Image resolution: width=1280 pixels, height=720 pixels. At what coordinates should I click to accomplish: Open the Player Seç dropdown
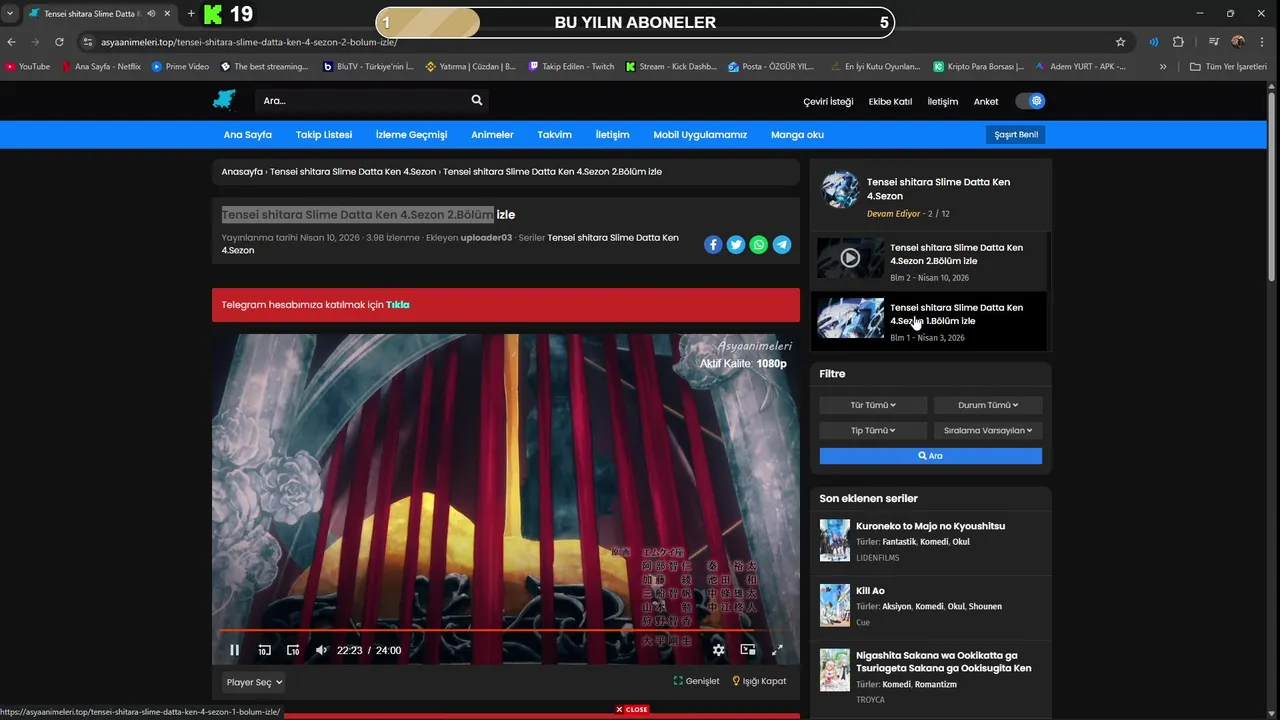click(x=254, y=682)
